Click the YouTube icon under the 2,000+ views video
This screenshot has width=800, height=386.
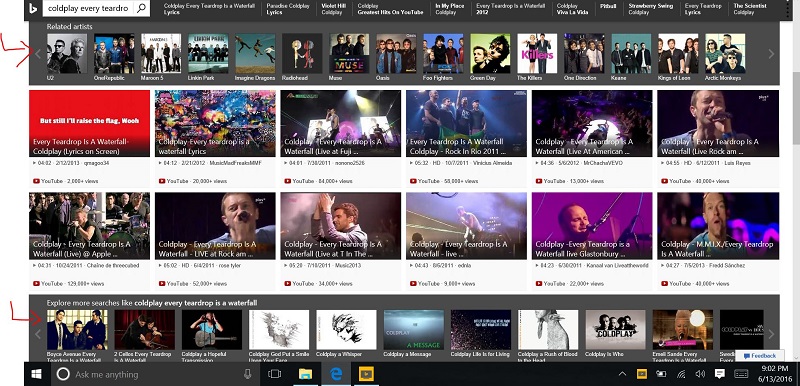(x=36, y=181)
